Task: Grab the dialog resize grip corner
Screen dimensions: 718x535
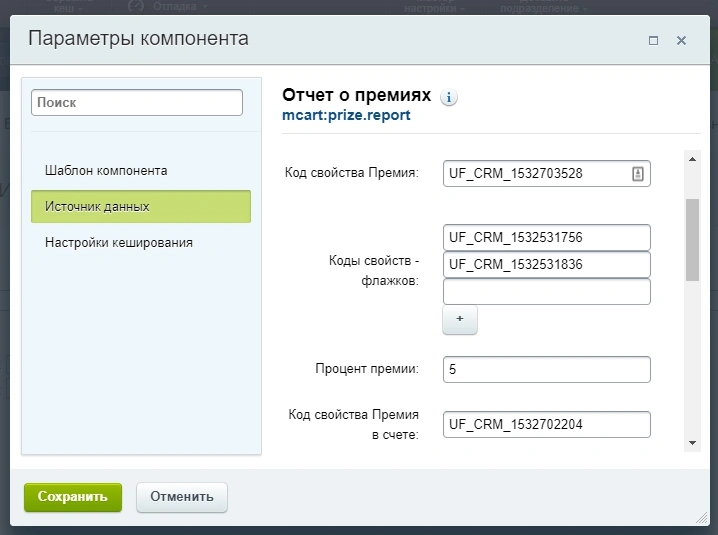Action: pyautogui.click(x=702, y=518)
